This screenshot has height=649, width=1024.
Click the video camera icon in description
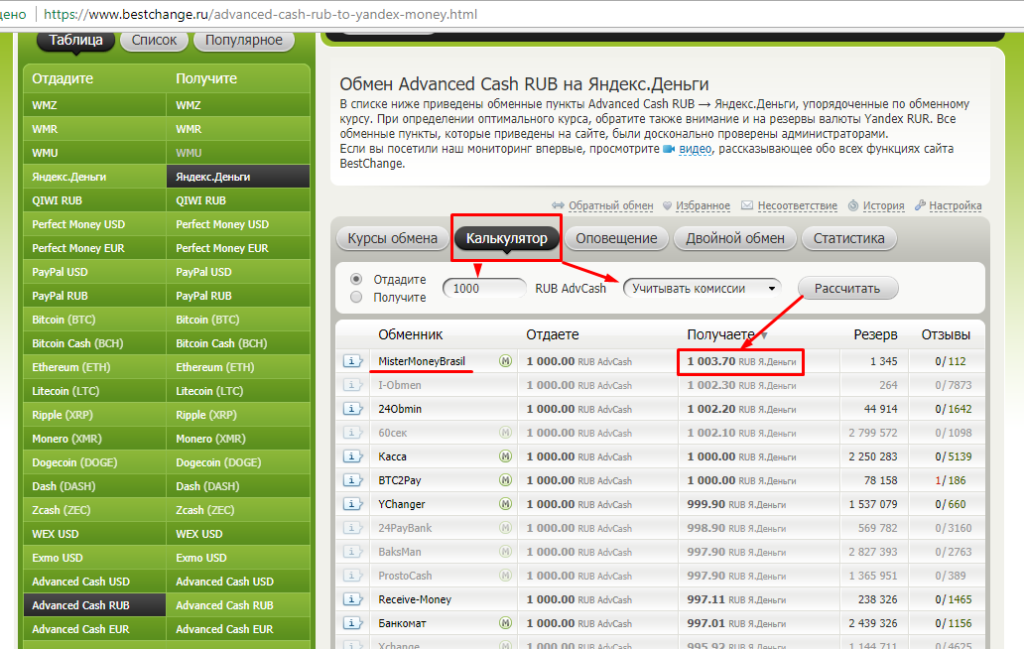[x=669, y=149]
